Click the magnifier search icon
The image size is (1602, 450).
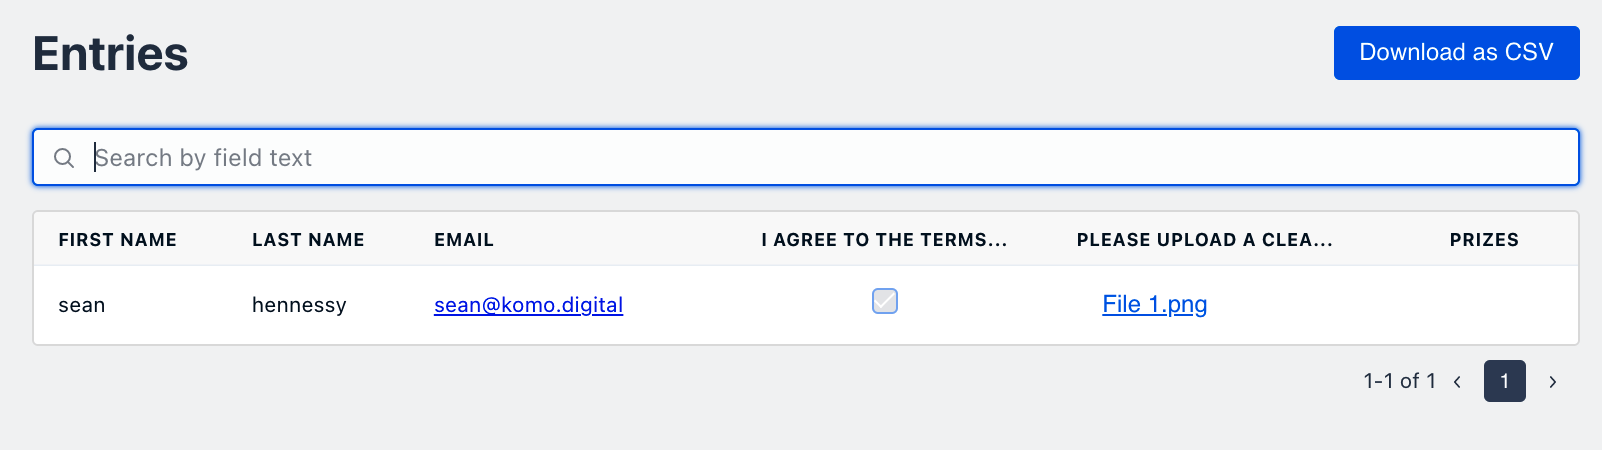[64, 158]
